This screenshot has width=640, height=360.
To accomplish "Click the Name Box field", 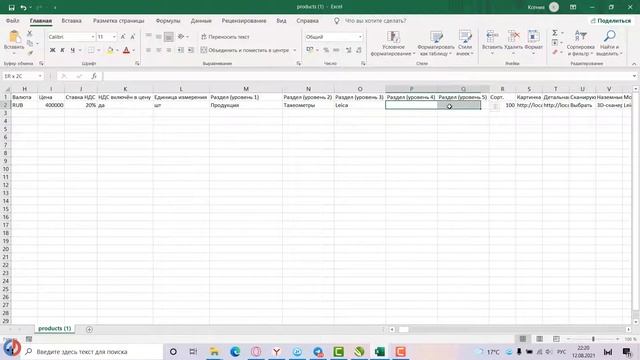I will coord(20,76).
